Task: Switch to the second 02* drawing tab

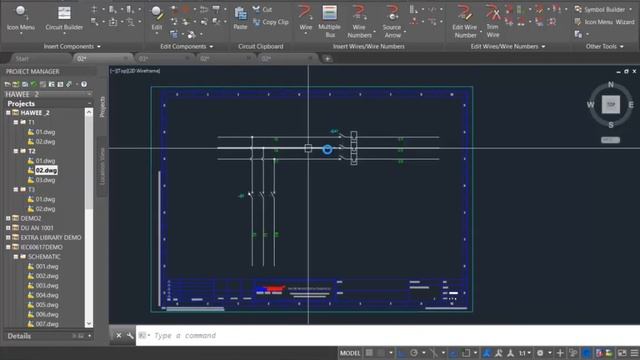Action: 164,59
